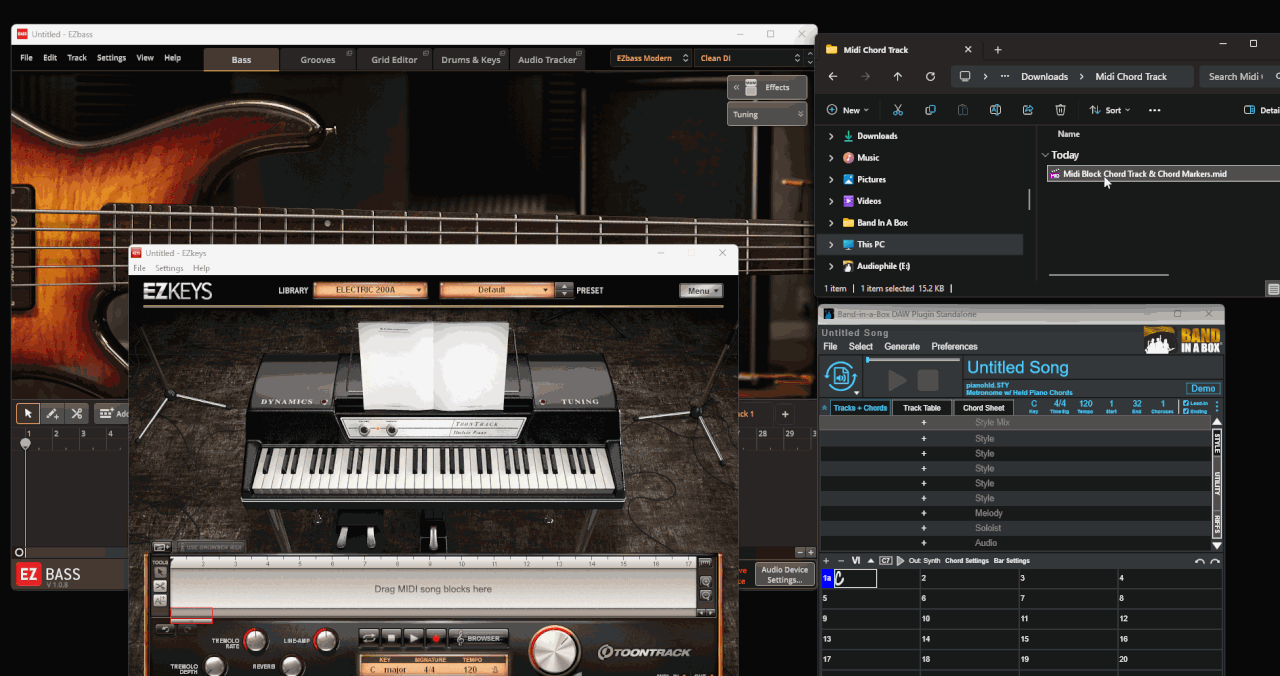Click the EZkeys loop button
The width and height of the screenshot is (1280, 676).
(369, 637)
